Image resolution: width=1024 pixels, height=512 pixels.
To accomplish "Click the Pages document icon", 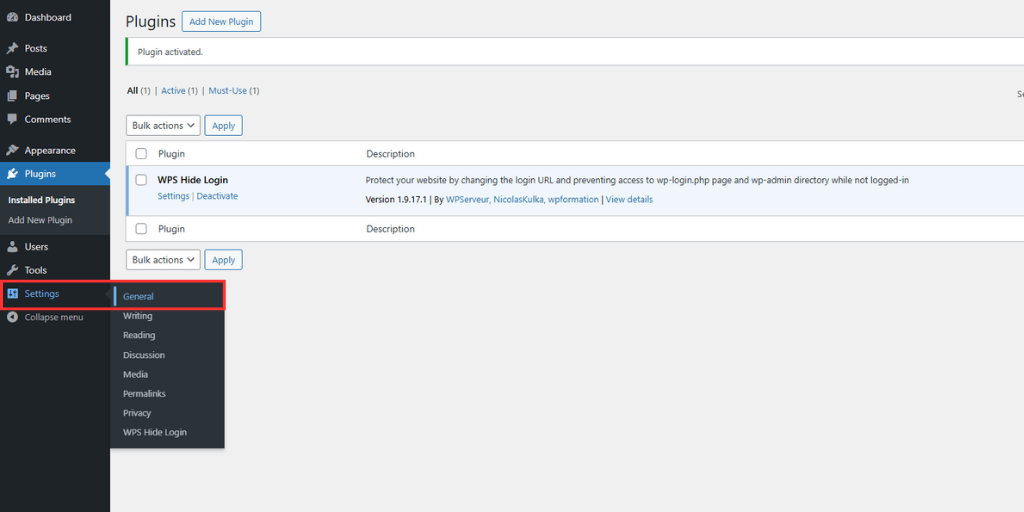I will [12, 96].
